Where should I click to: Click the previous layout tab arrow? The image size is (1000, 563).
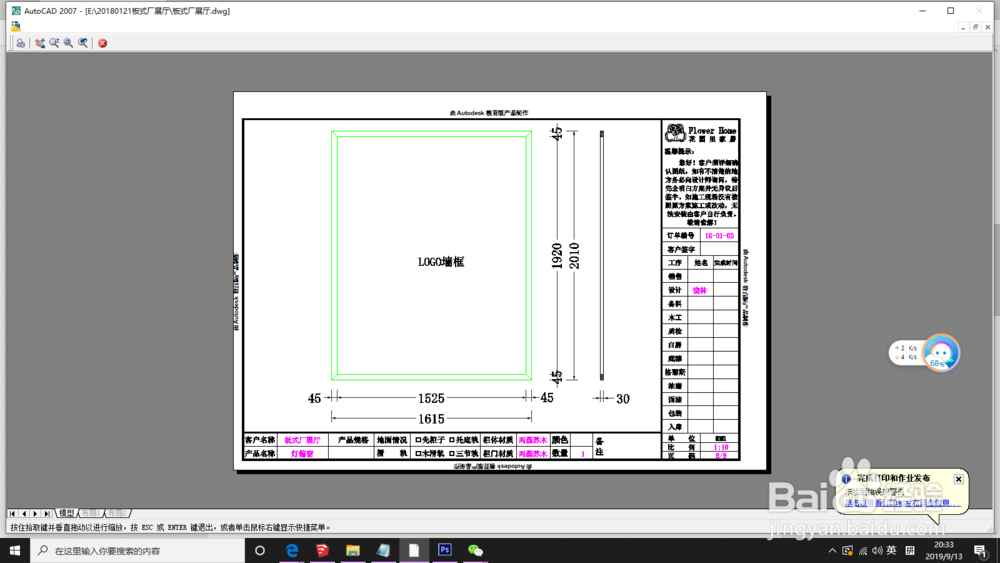[24, 513]
